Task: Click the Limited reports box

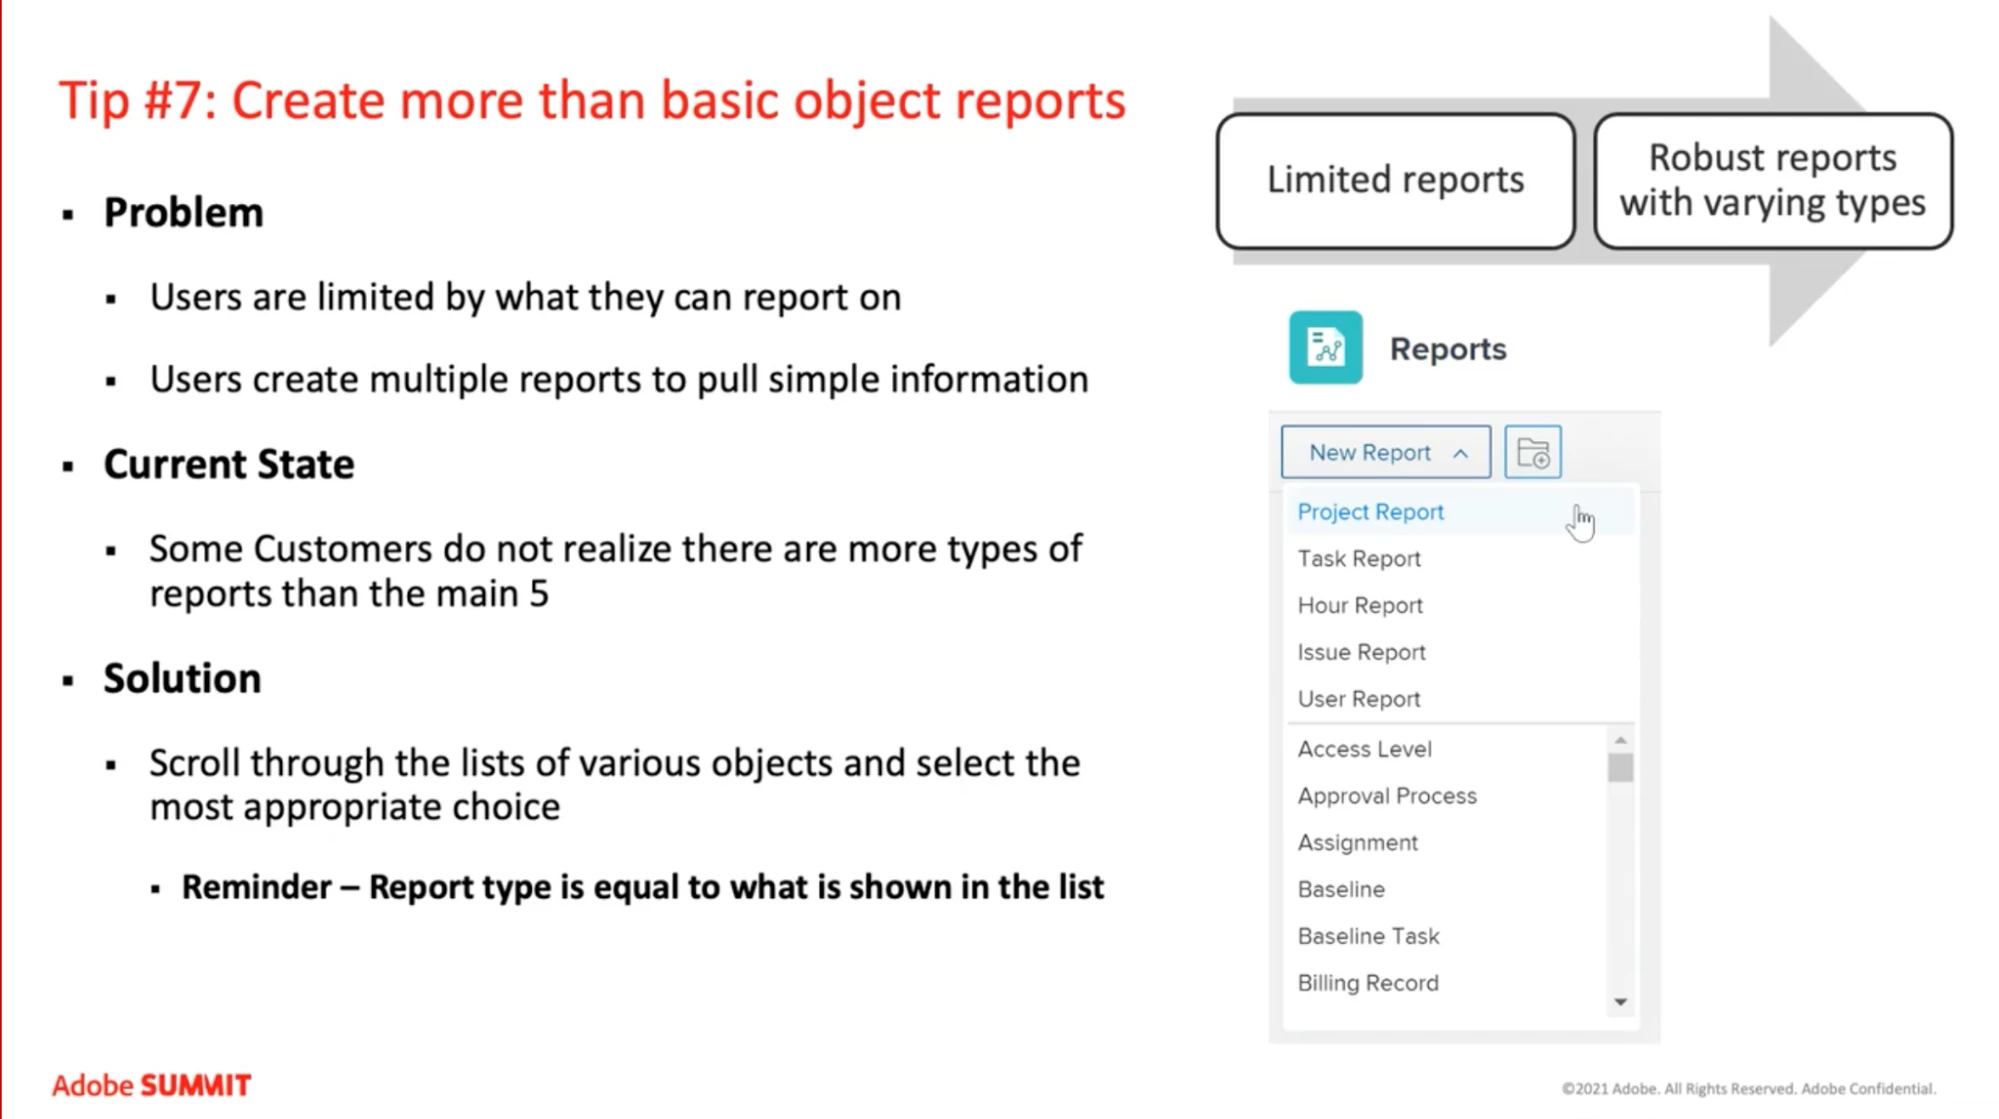Action: pyautogui.click(x=1395, y=181)
